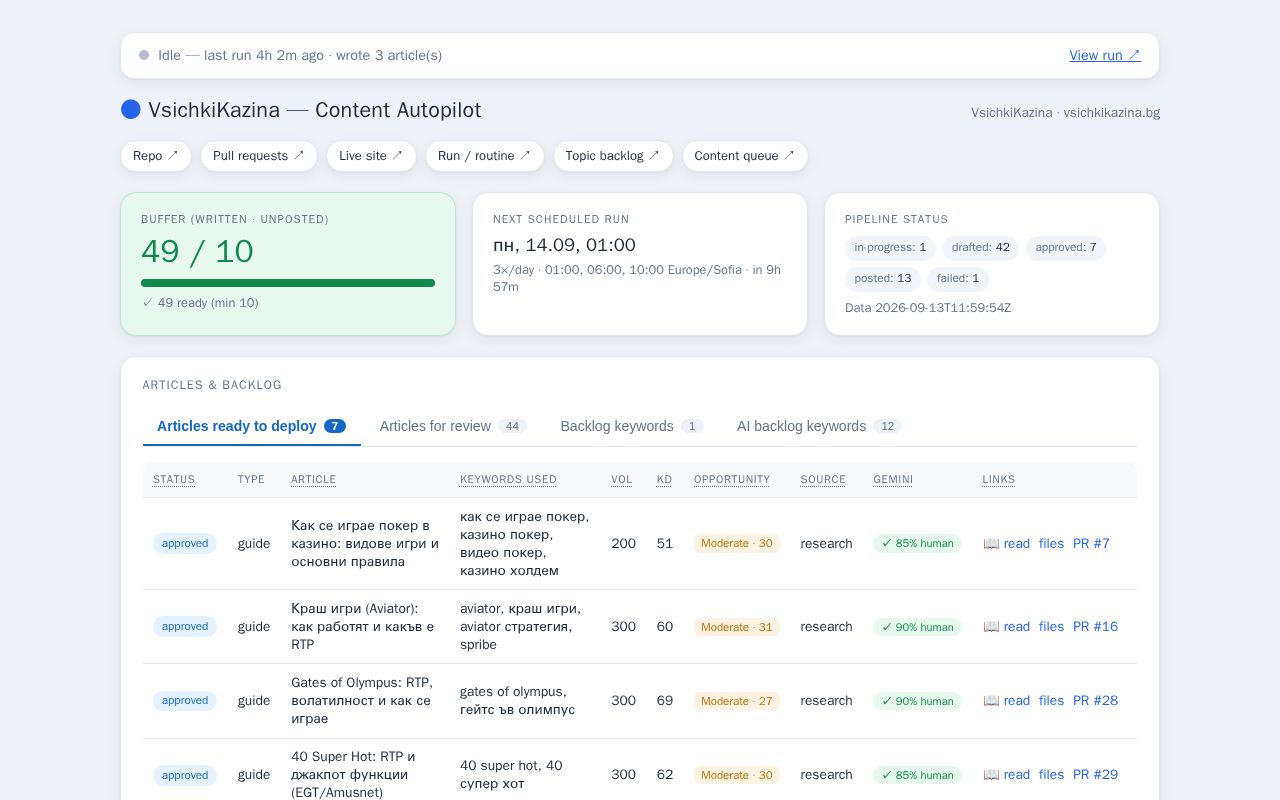Switch to Backlog keywords tab
Screen dimensions: 1280x800
coord(632,426)
